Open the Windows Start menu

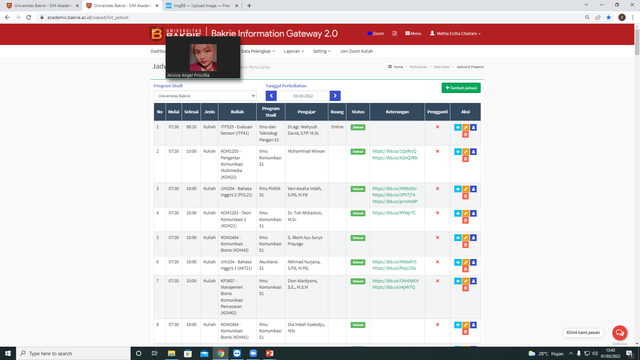tap(8, 353)
